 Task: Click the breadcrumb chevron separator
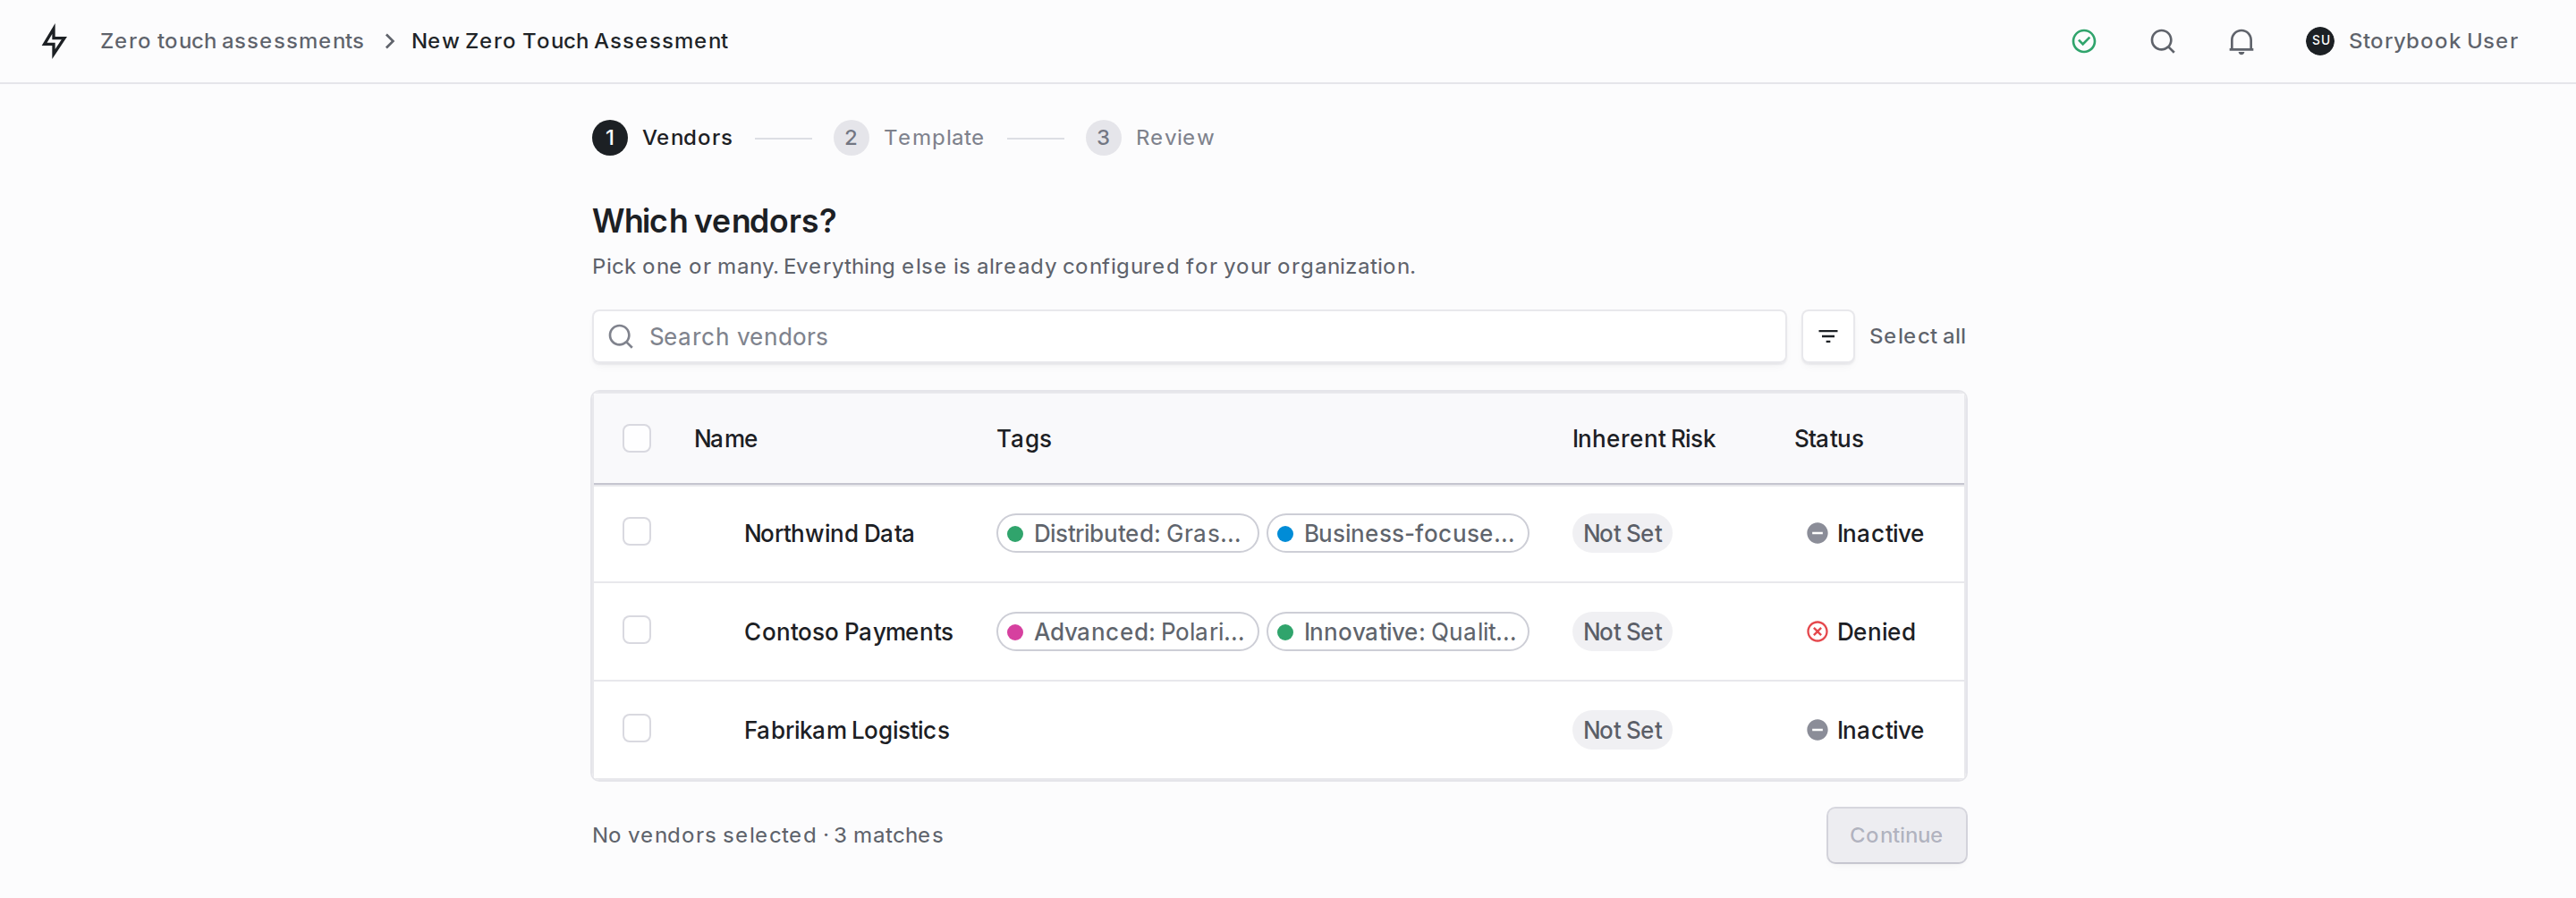click(389, 41)
